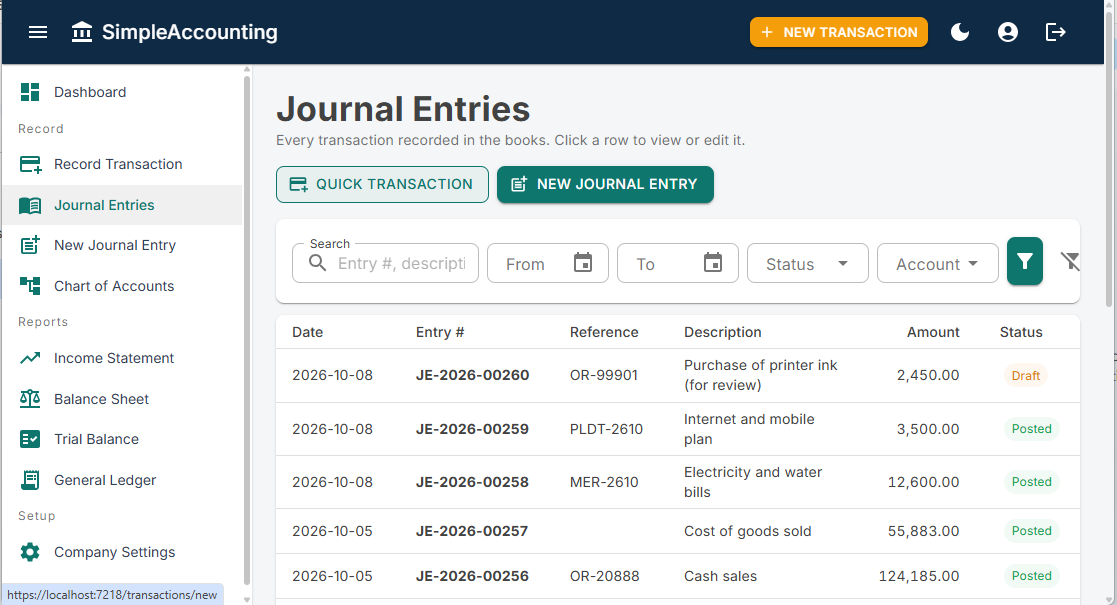Open the hamburger navigation menu
This screenshot has height=605, width=1117.
[38, 32]
